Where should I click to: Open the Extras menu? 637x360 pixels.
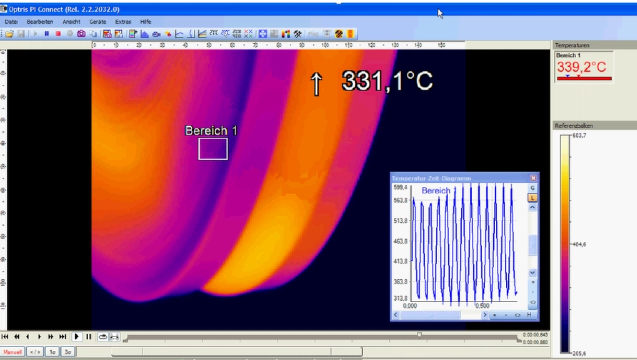123,22
